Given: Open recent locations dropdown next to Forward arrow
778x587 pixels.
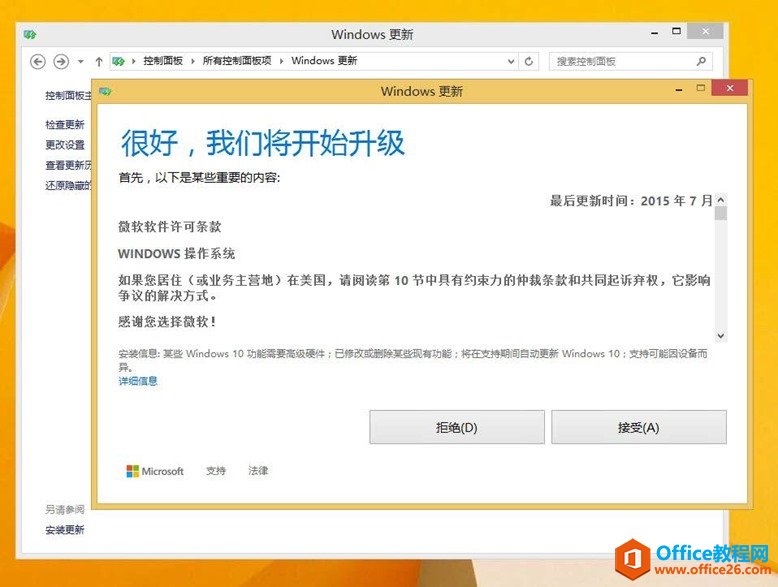Looking at the screenshot, I should [80, 62].
